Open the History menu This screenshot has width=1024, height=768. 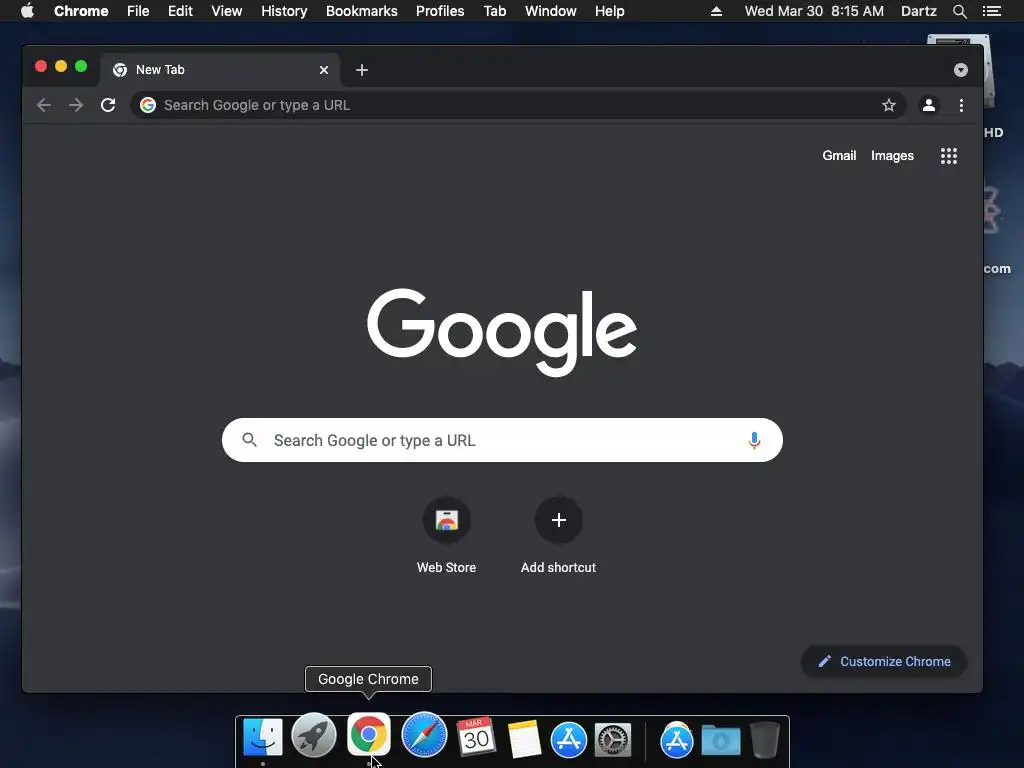tap(284, 11)
